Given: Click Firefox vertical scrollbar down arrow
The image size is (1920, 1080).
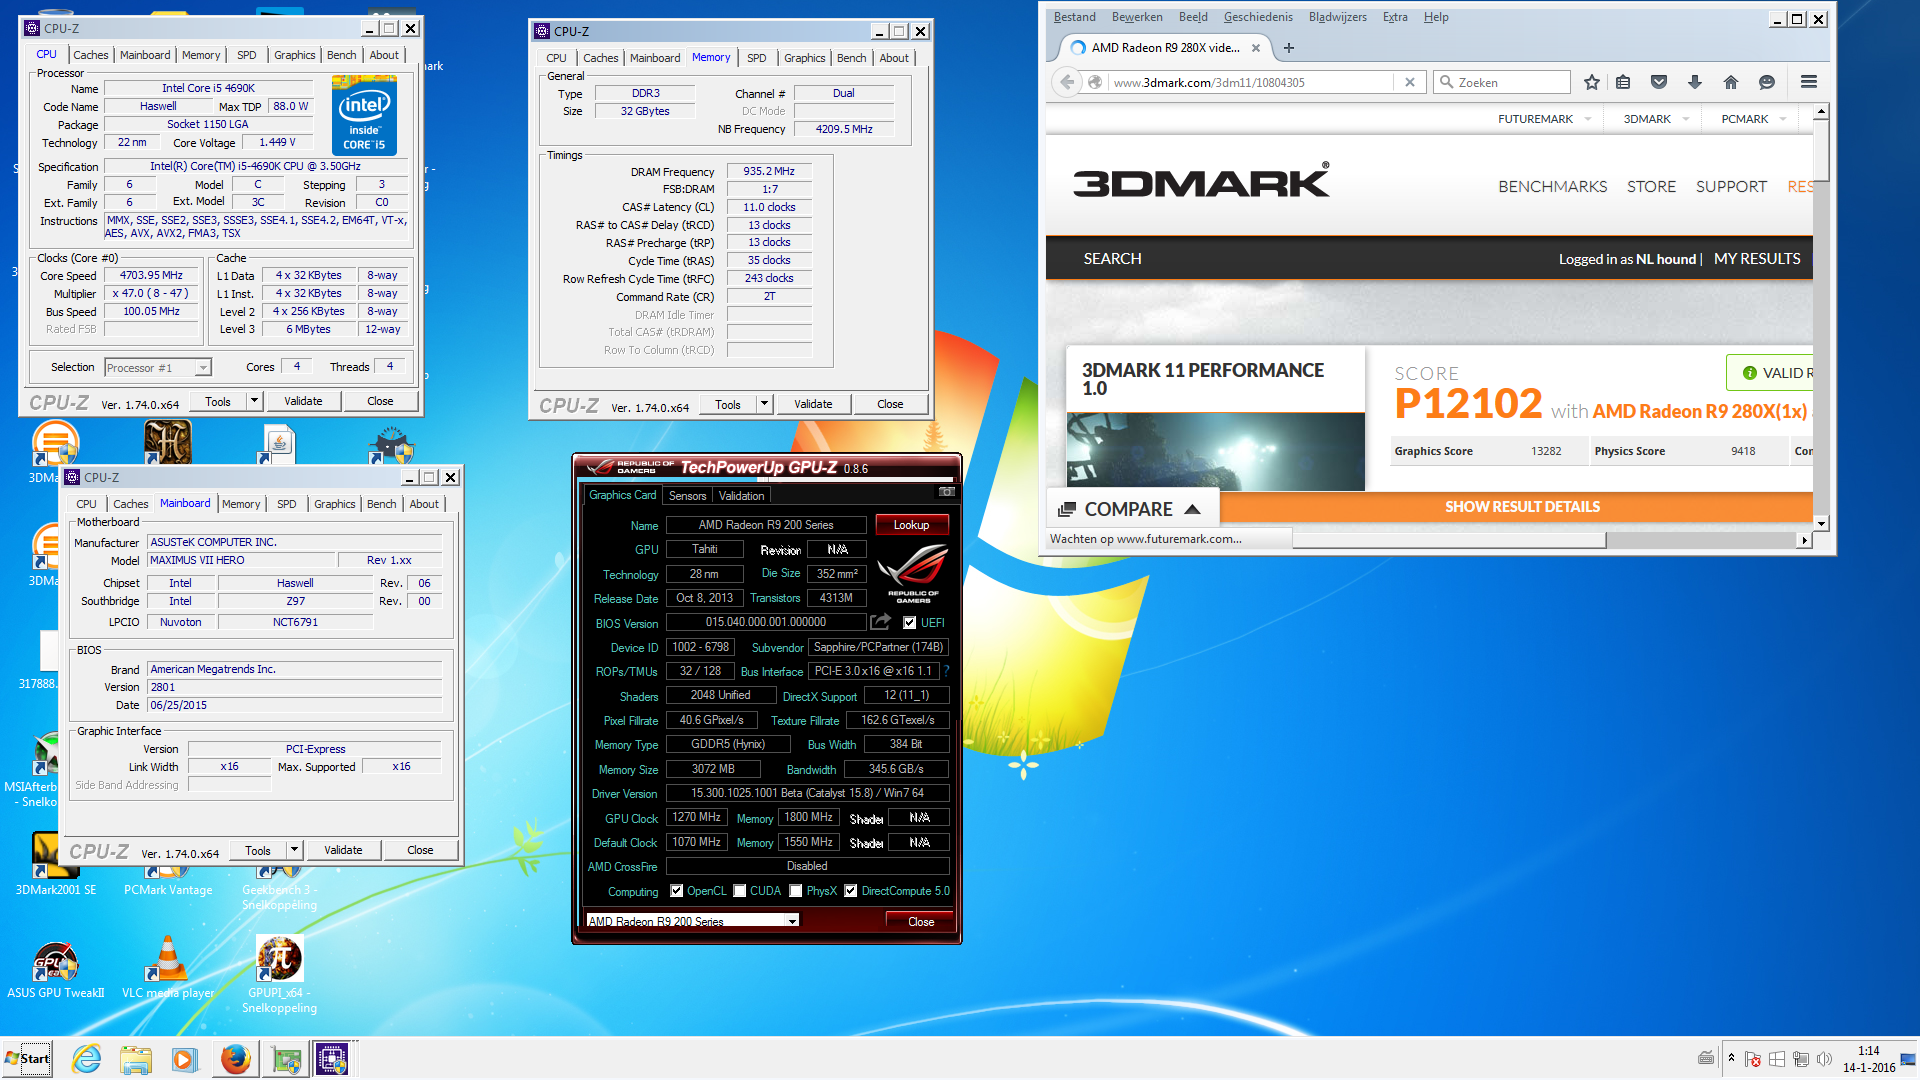Looking at the screenshot, I should pos(1821,523).
